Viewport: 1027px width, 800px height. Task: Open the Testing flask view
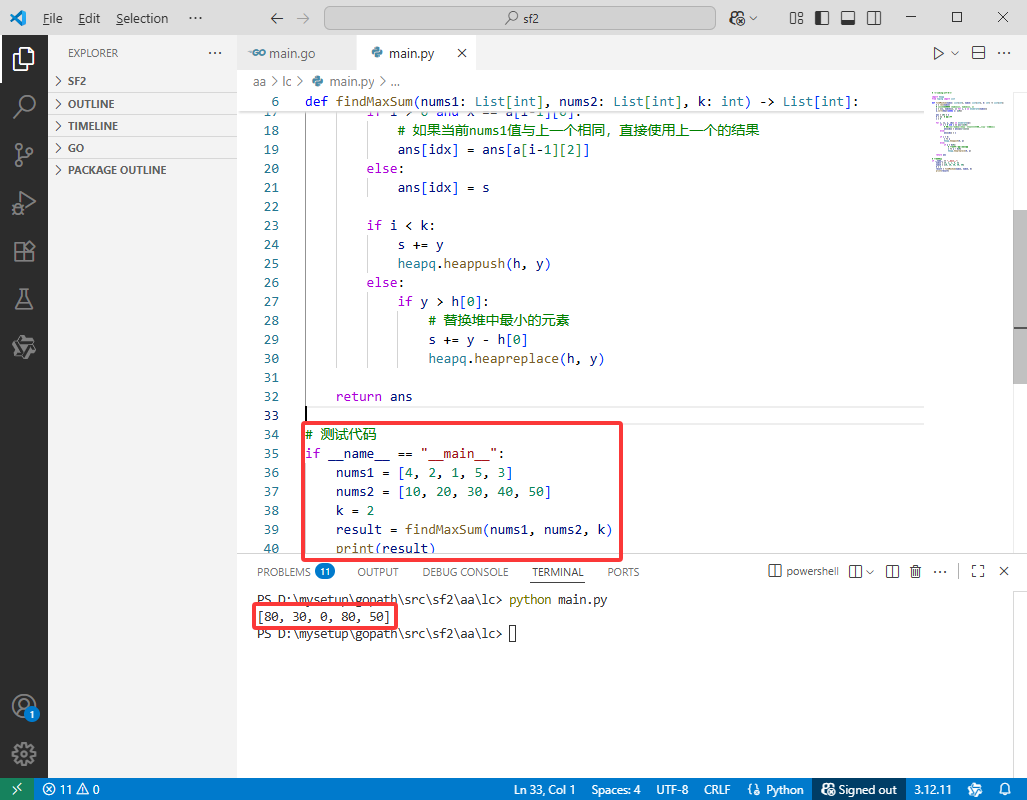click(x=24, y=299)
